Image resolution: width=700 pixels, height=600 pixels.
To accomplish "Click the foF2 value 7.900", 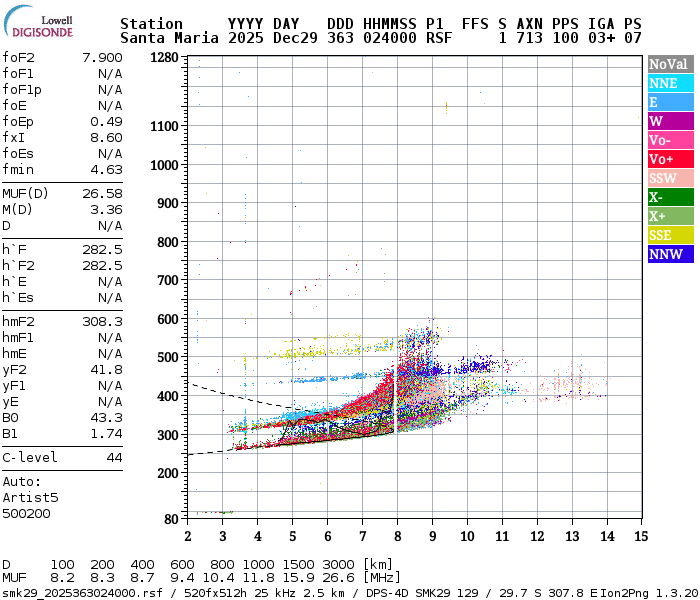I will coord(102,58).
